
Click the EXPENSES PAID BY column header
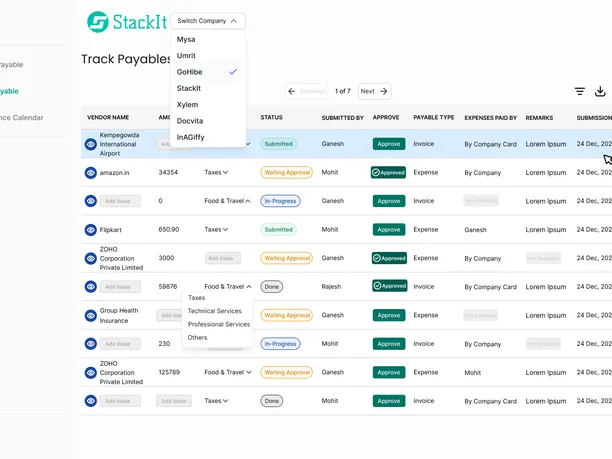[491, 117]
